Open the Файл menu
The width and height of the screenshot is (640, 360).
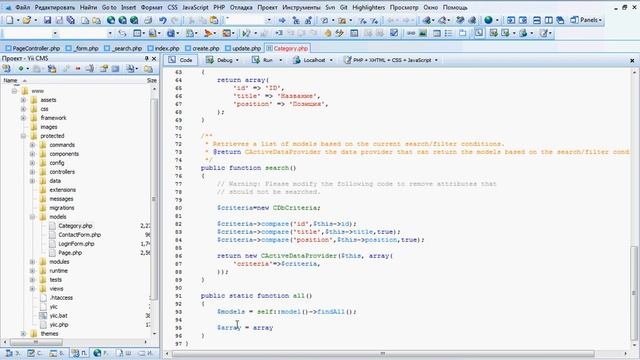(x=22, y=7)
